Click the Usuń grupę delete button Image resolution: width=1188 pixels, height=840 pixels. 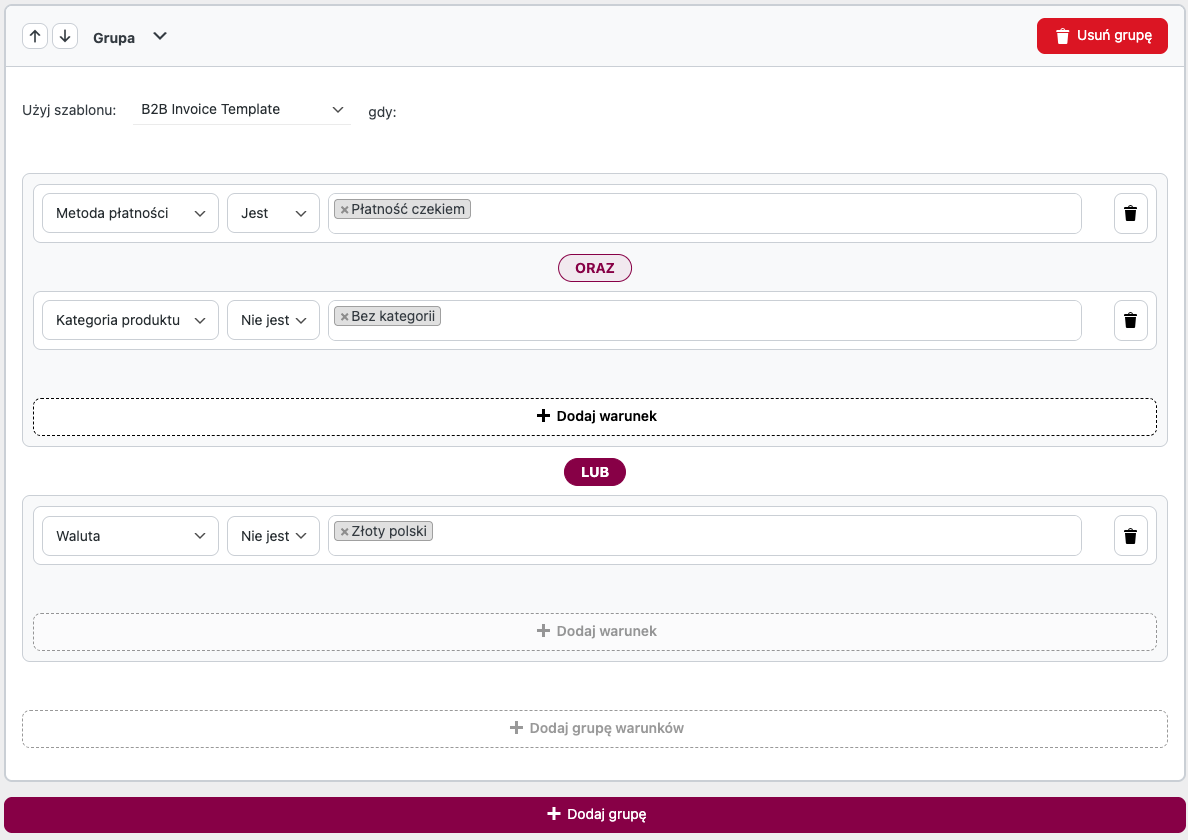pyautogui.click(x=1102, y=36)
